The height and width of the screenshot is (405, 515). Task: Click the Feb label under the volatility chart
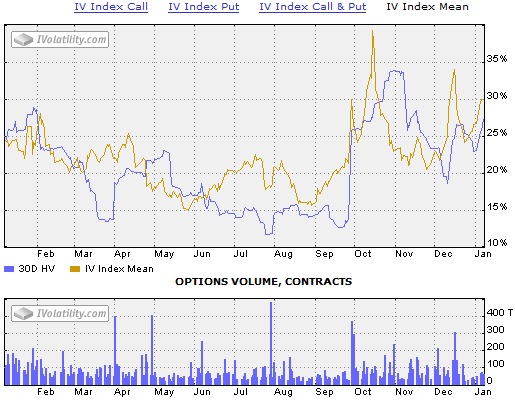tap(46, 254)
